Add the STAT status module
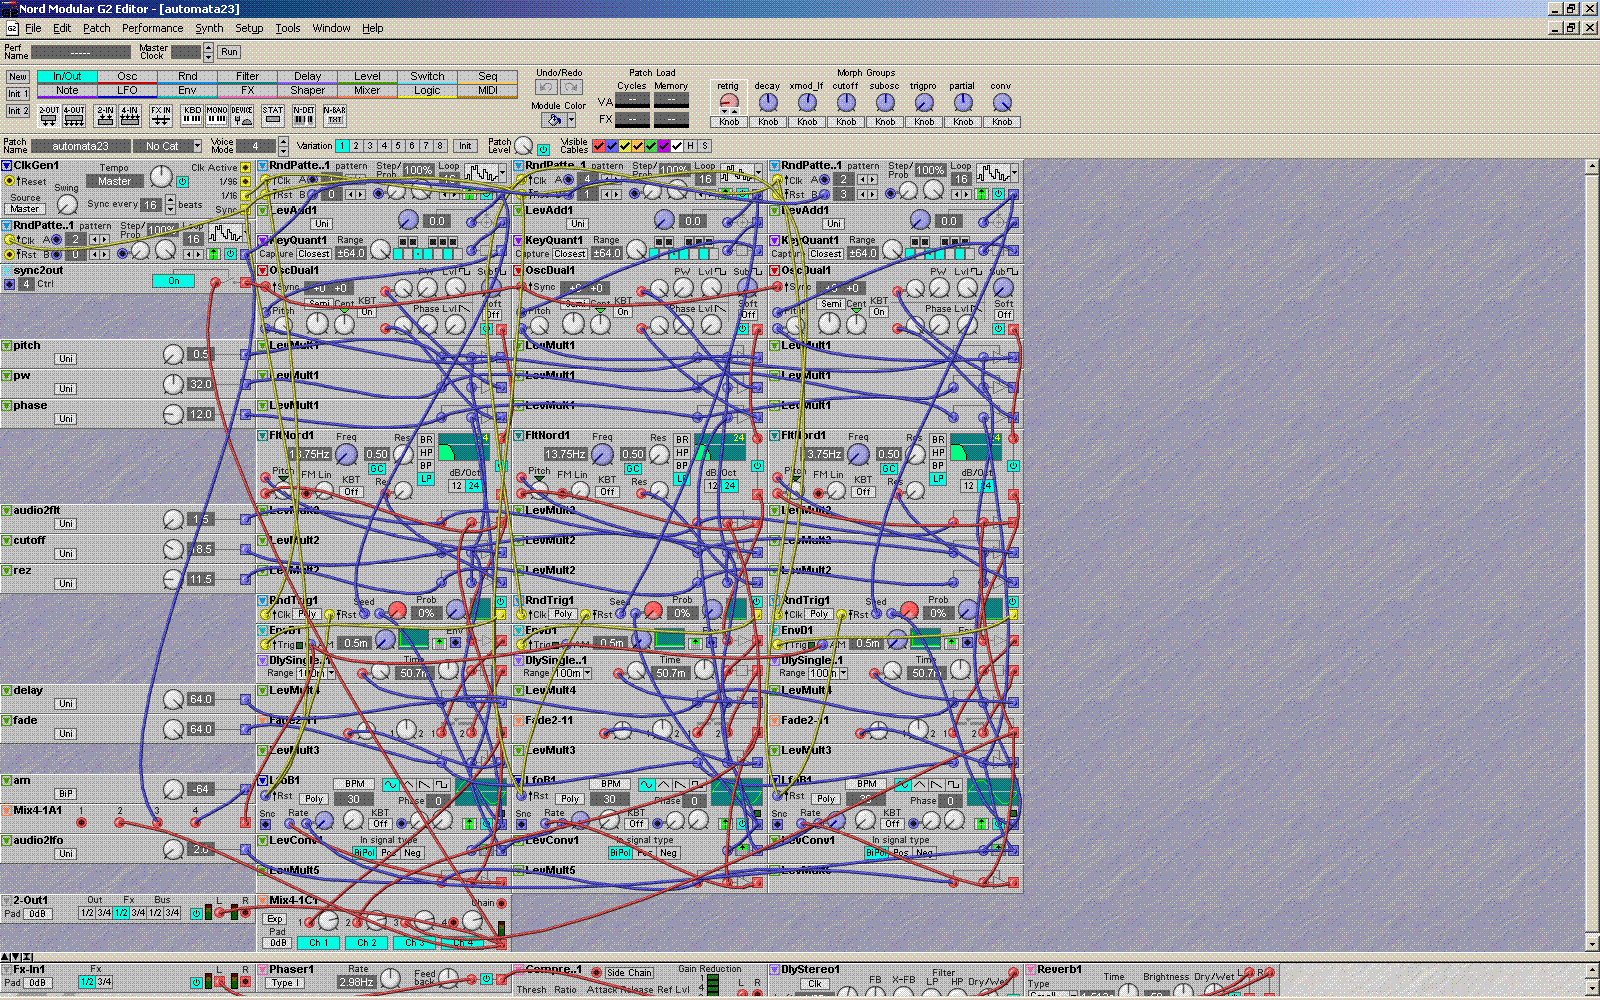 click(273, 116)
